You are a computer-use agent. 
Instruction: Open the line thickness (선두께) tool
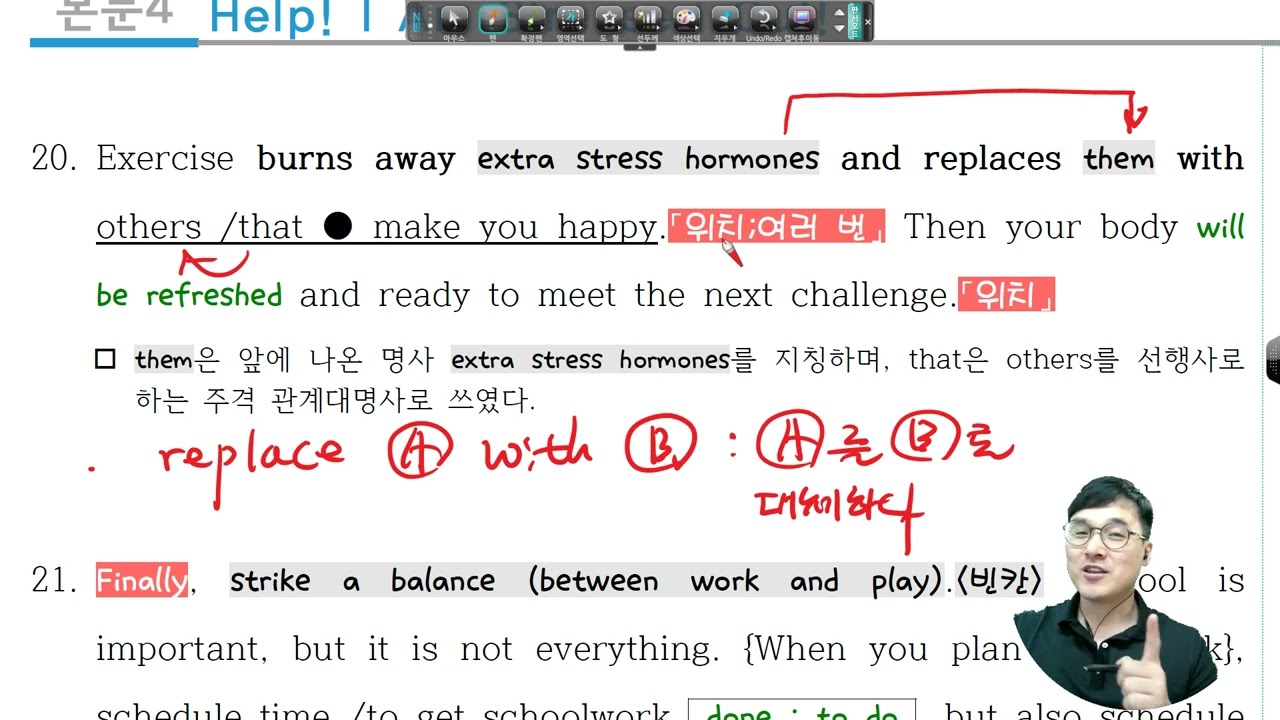point(647,22)
